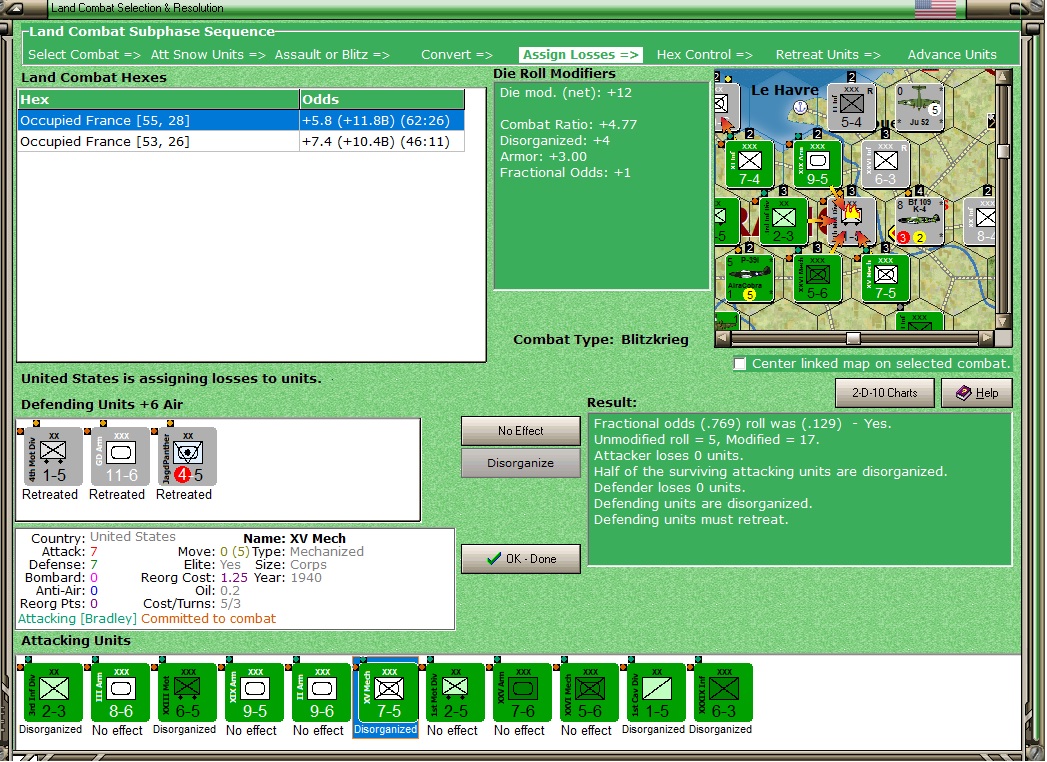Click the map horizontal scrollbar right arrow

point(986,338)
